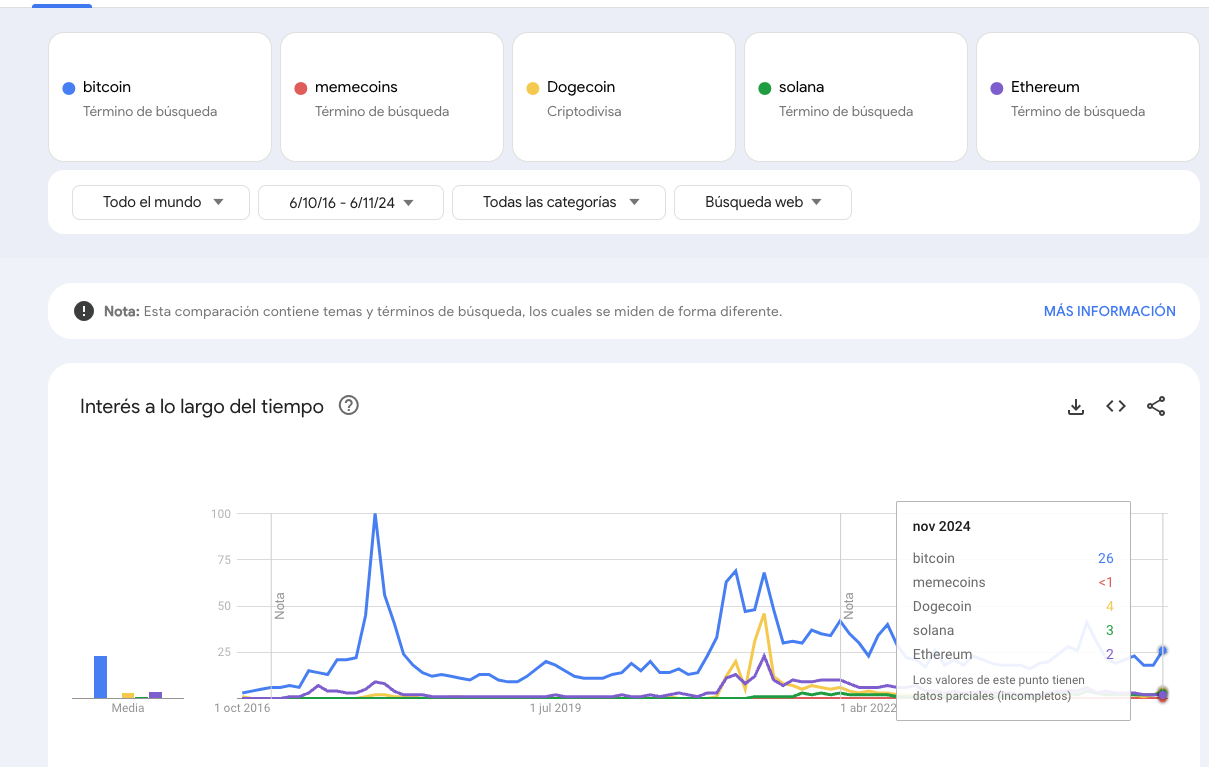
Task: Click the purple Ethereum color dot
Action: point(997,88)
